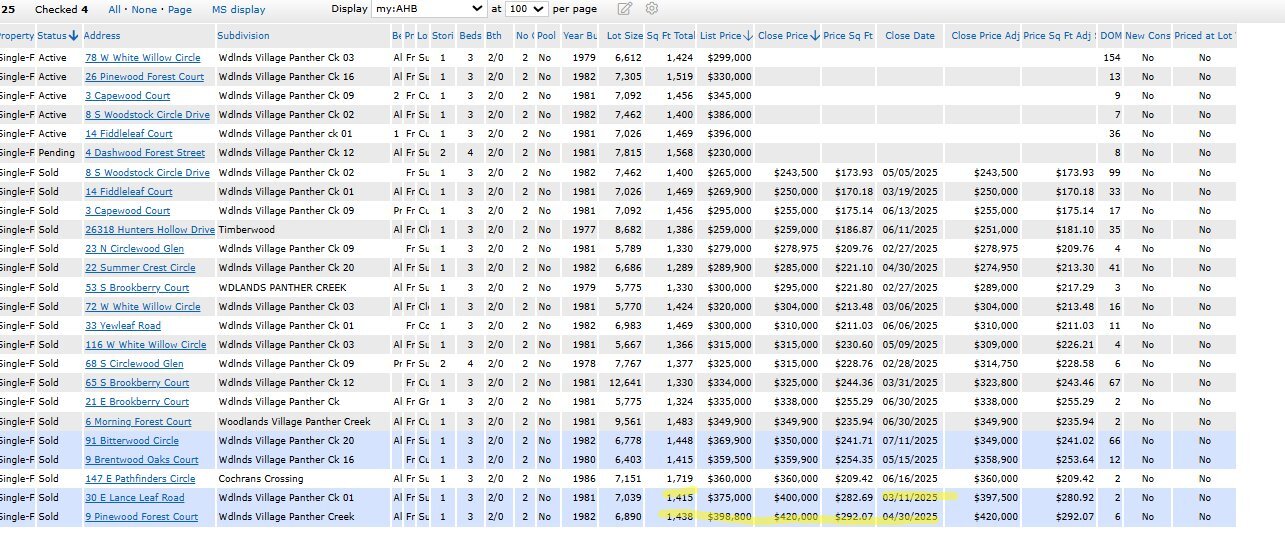Screen dimensions: 1285x539
Task: Open 78 W White Willow Circle listing
Action: tap(142, 58)
